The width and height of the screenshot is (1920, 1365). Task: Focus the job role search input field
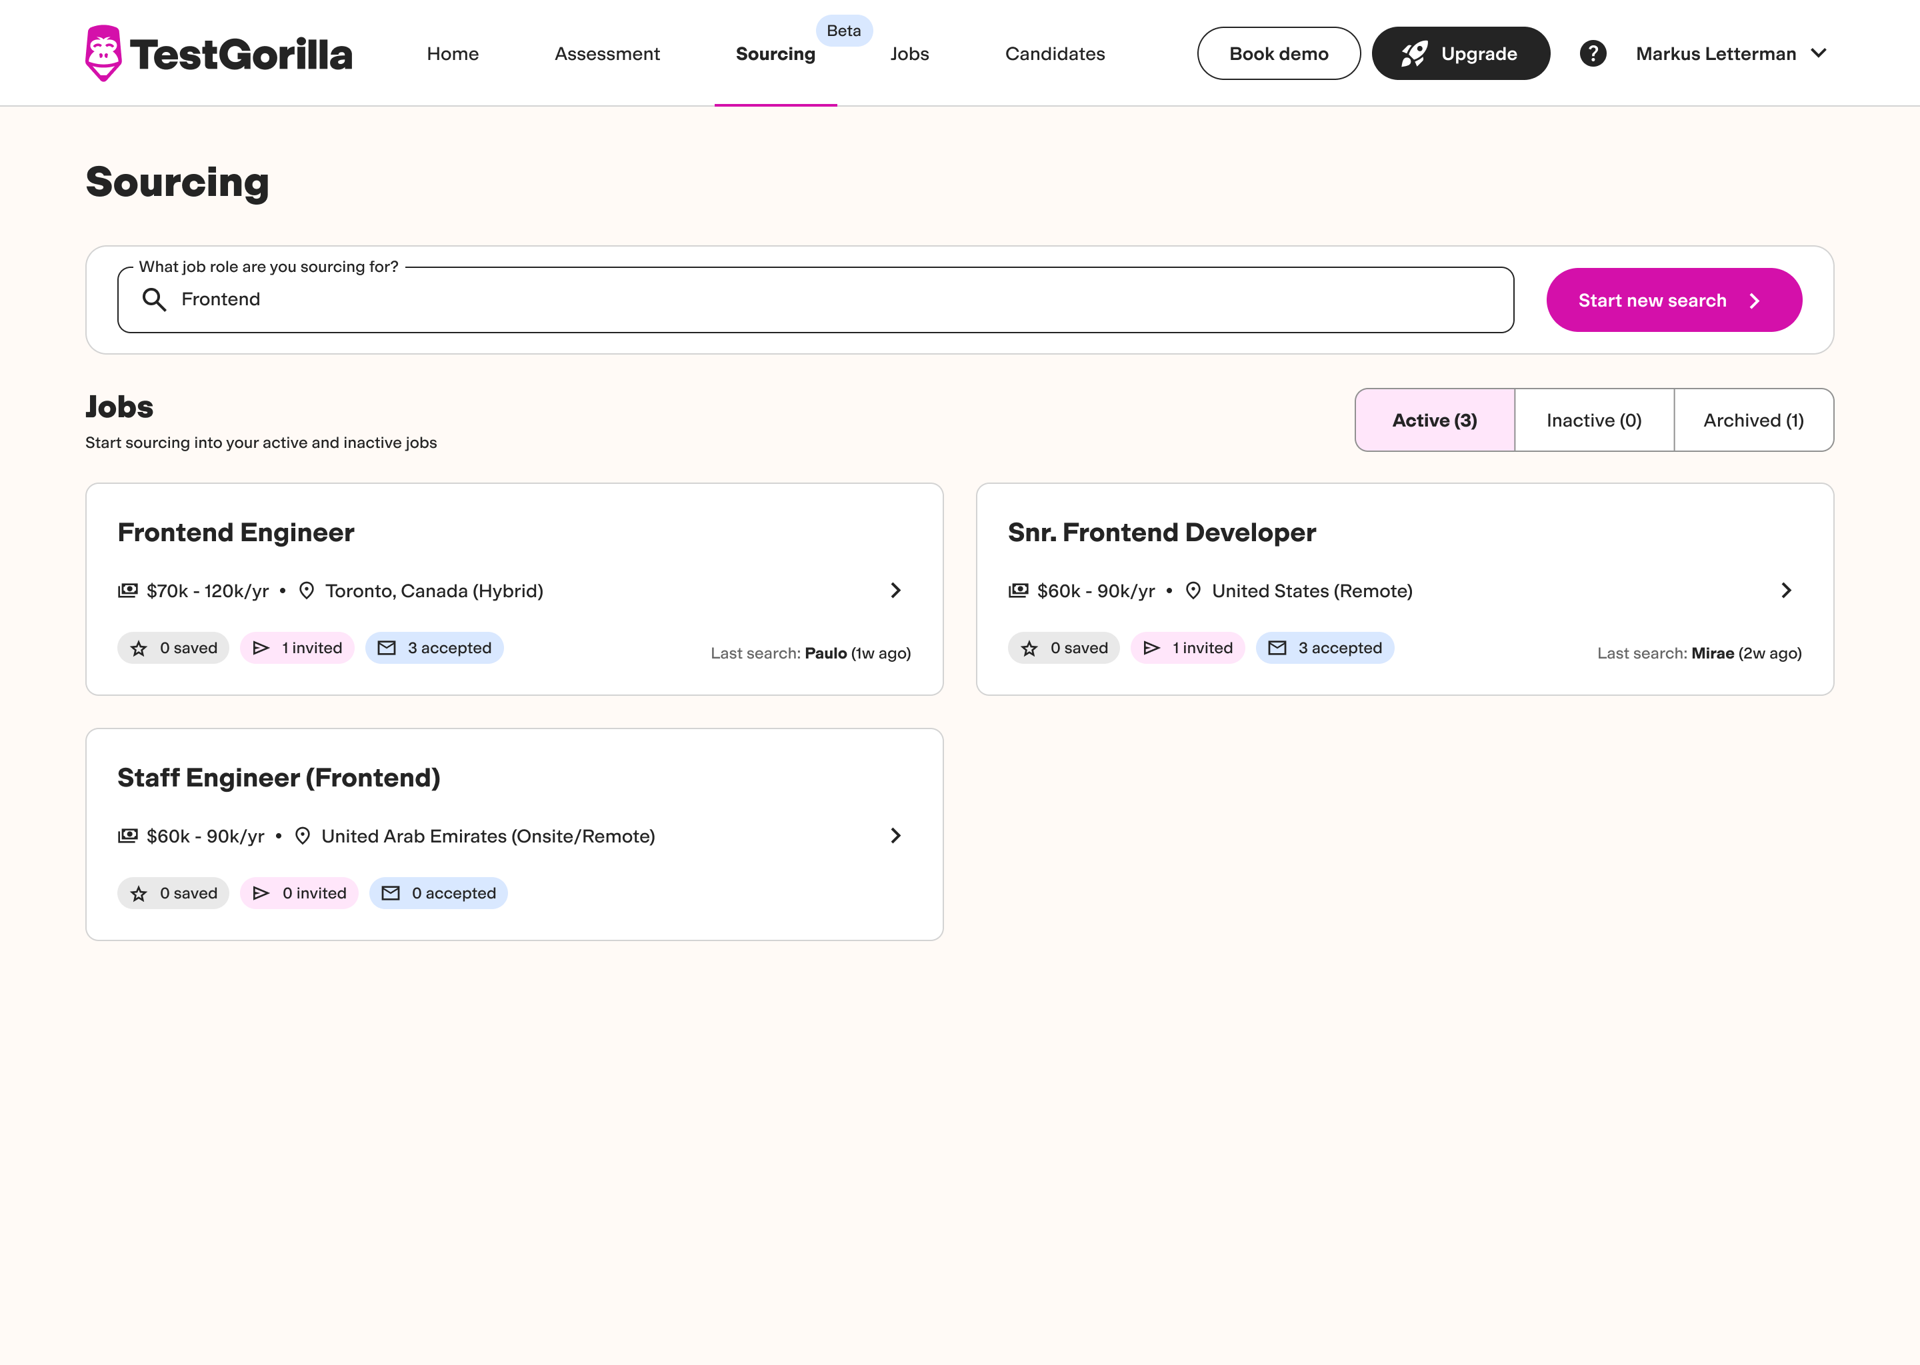(x=815, y=299)
